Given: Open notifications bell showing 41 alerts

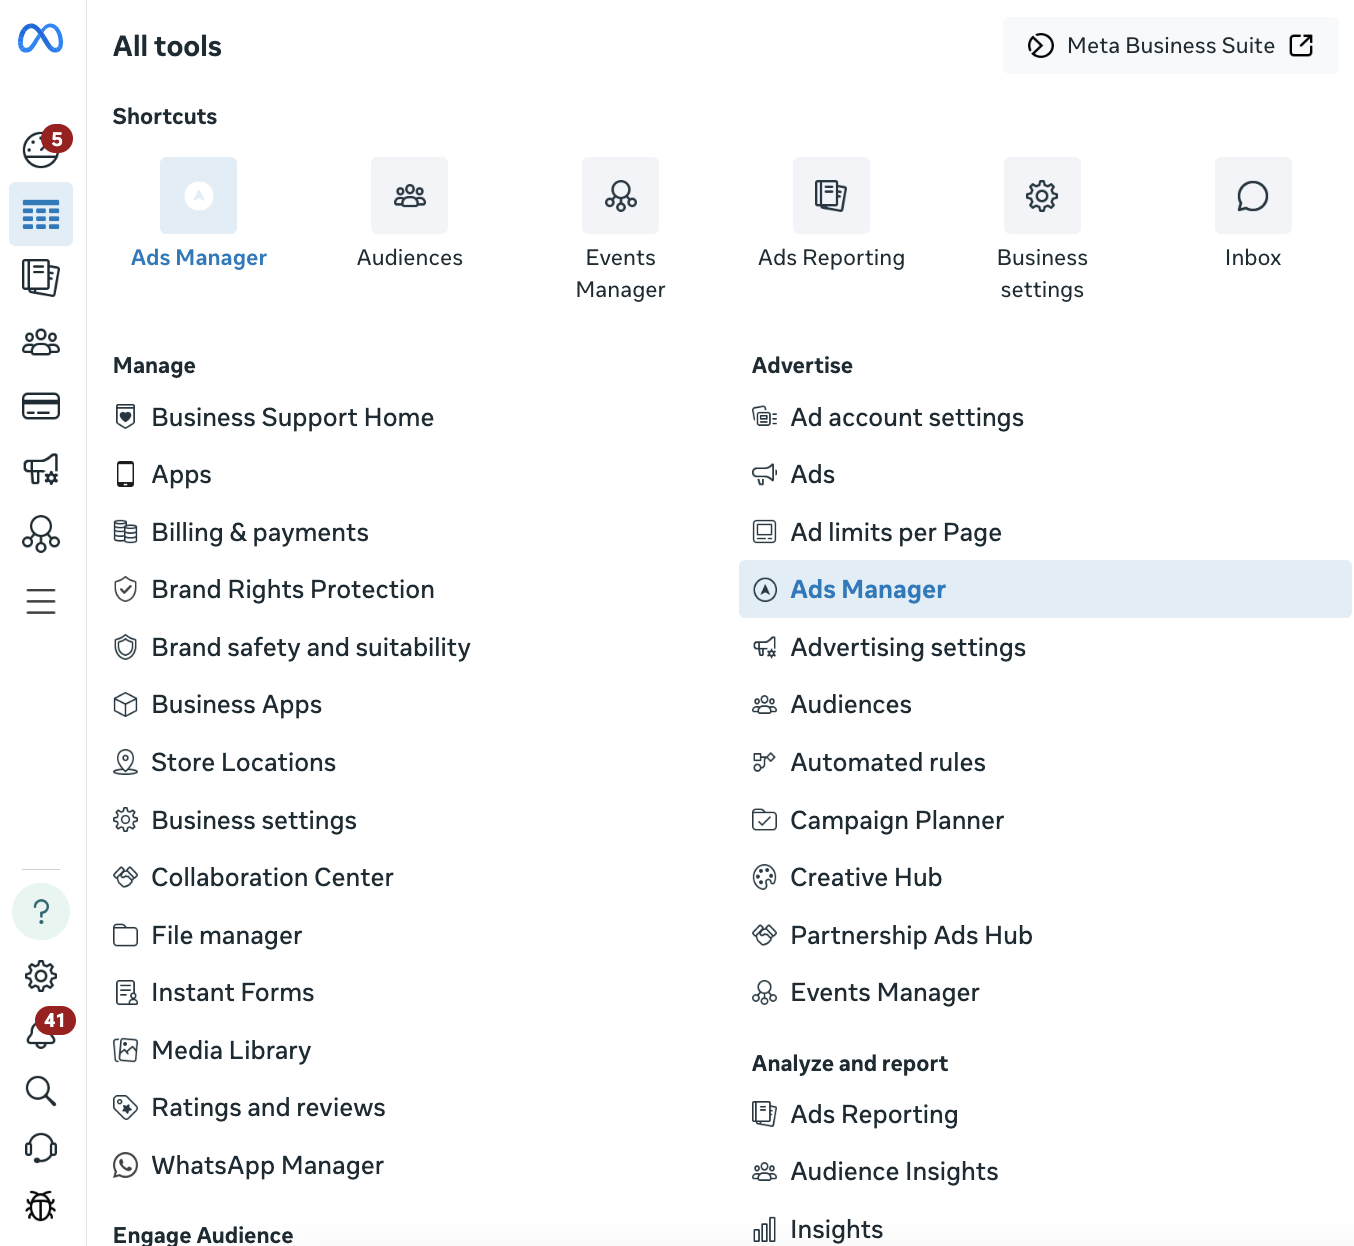Looking at the screenshot, I should (x=40, y=1033).
